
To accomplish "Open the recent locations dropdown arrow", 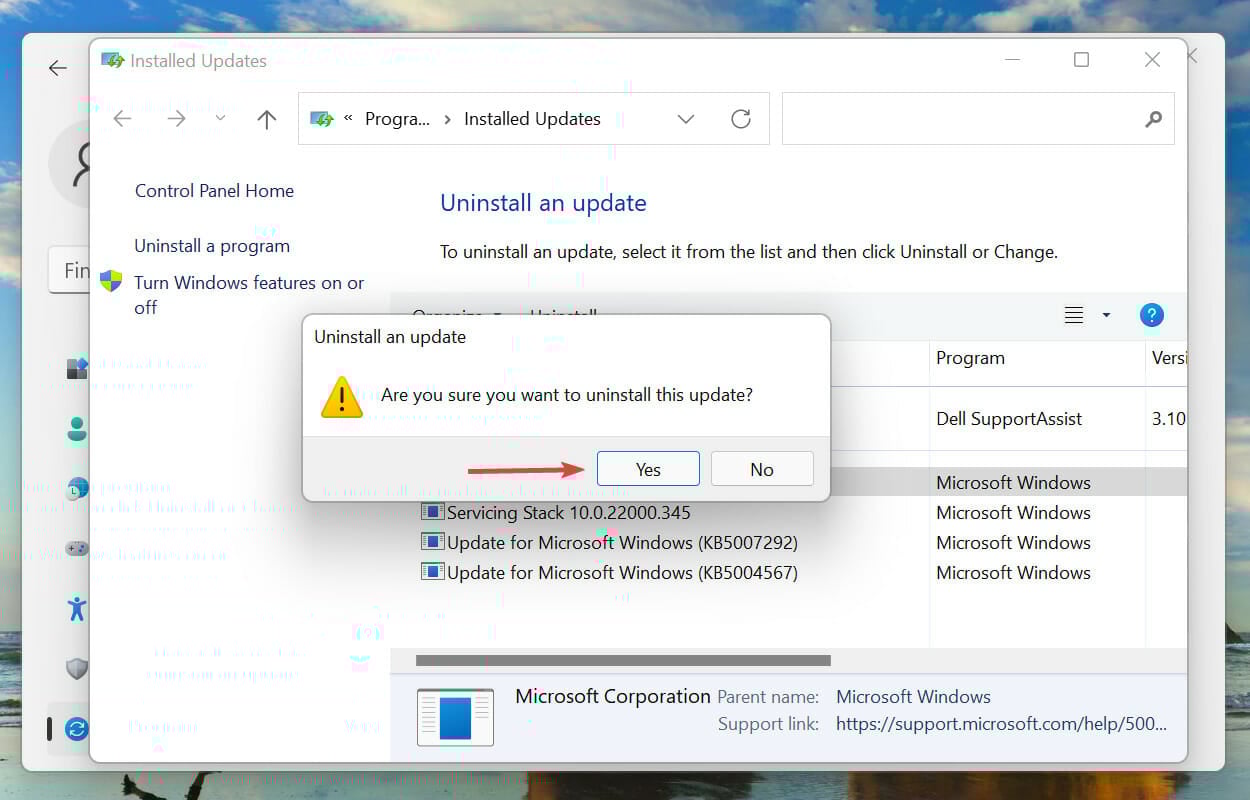I will [220, 118].
